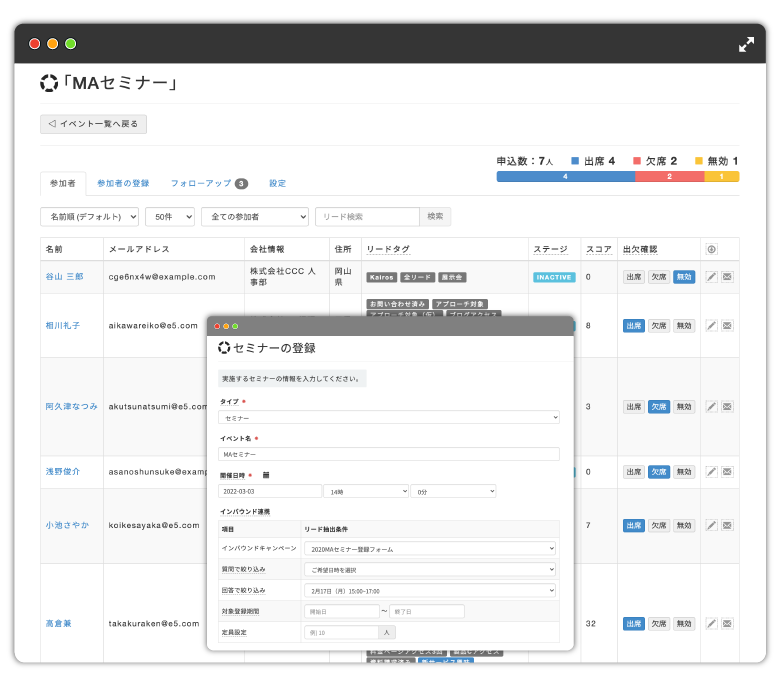Open the calendar icon beside 開催日時
The height and width of the screenshot is (680, 780).
pyautogui.click(x=266, y=475)
